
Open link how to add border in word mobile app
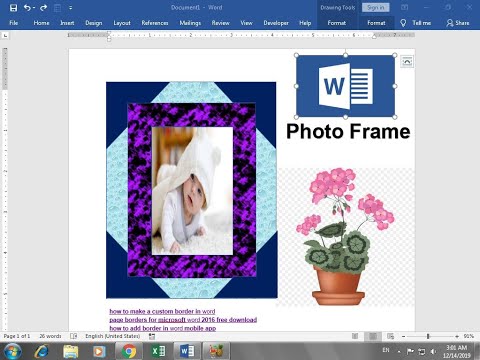pyautogui.click(x=163, y=328)
